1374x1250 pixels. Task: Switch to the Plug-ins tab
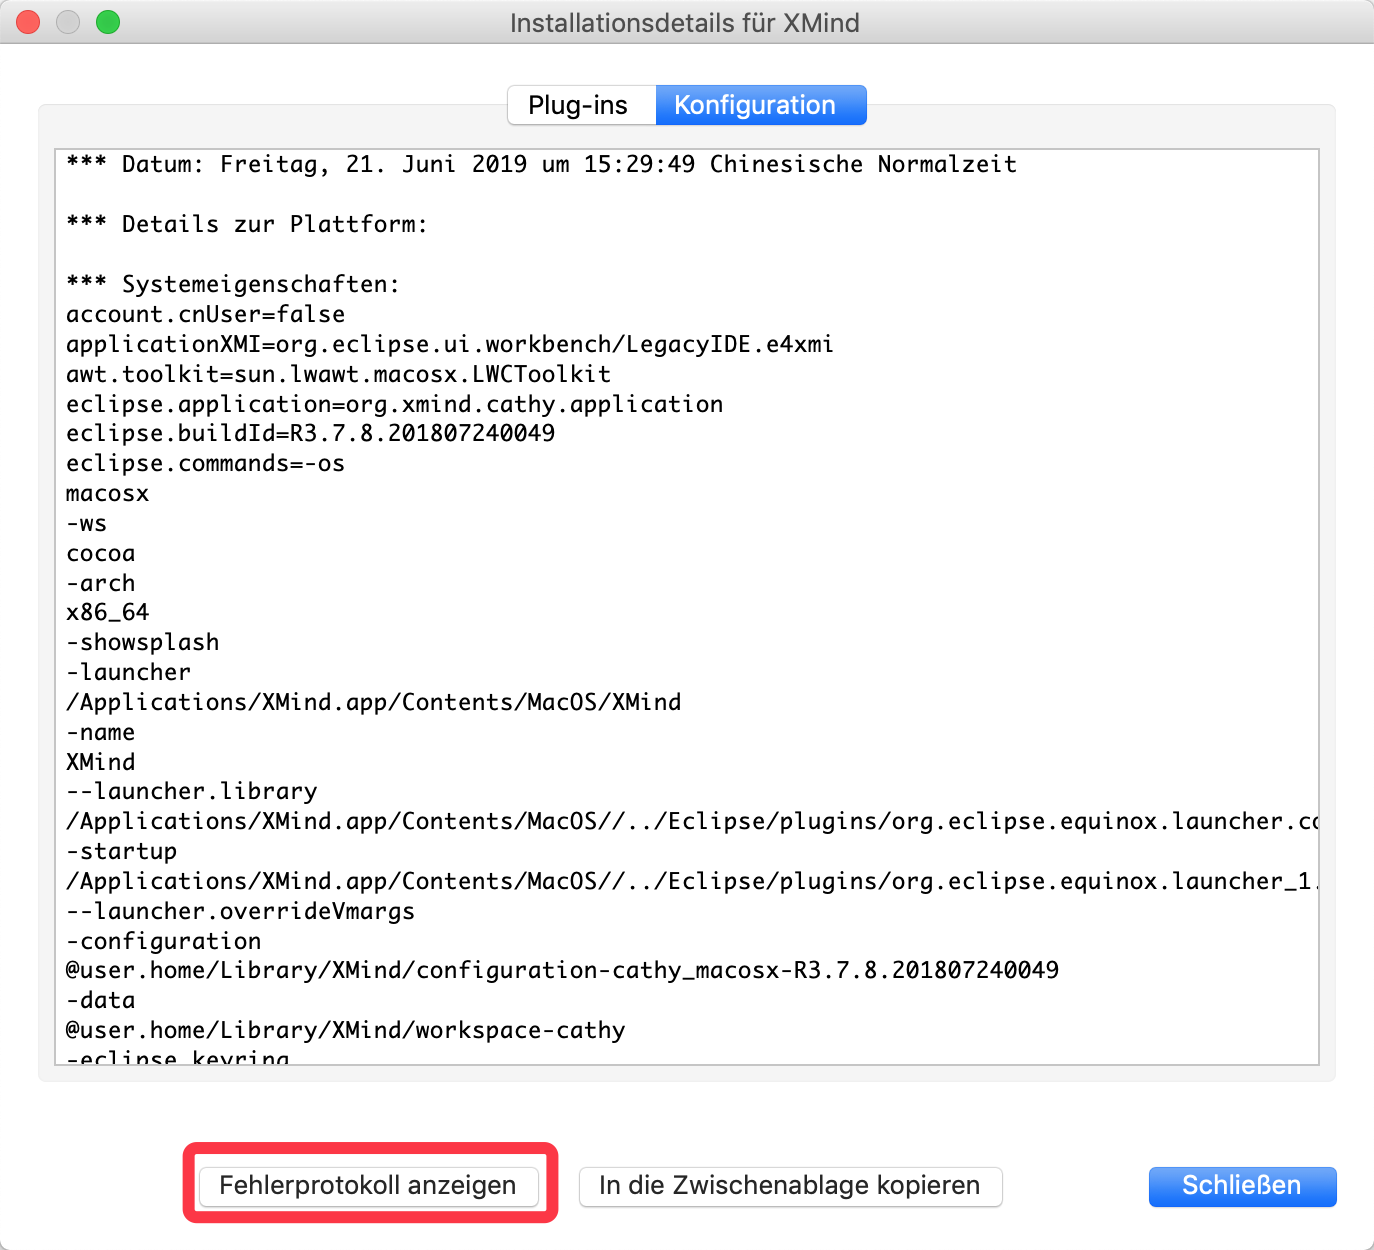582,105
